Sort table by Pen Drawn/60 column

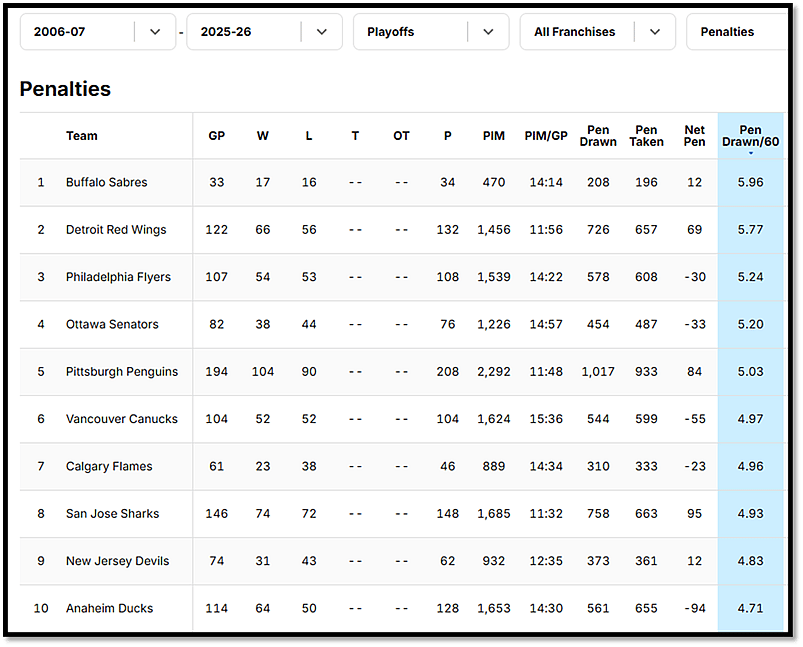(x=750, y=136)
